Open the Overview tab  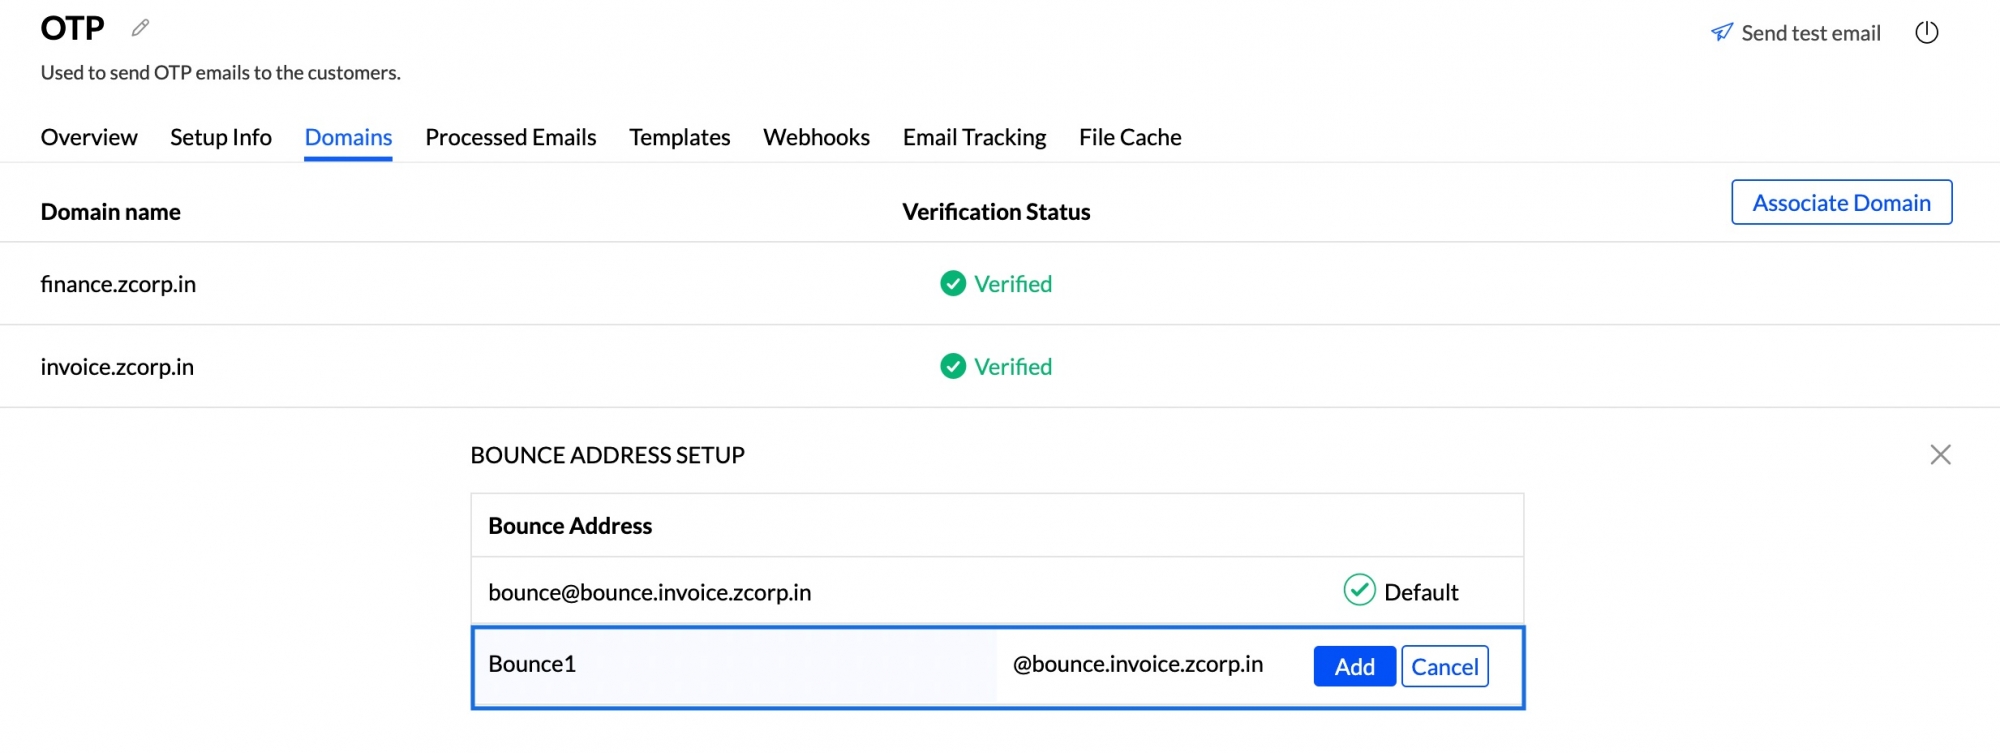tap(89, 137)
